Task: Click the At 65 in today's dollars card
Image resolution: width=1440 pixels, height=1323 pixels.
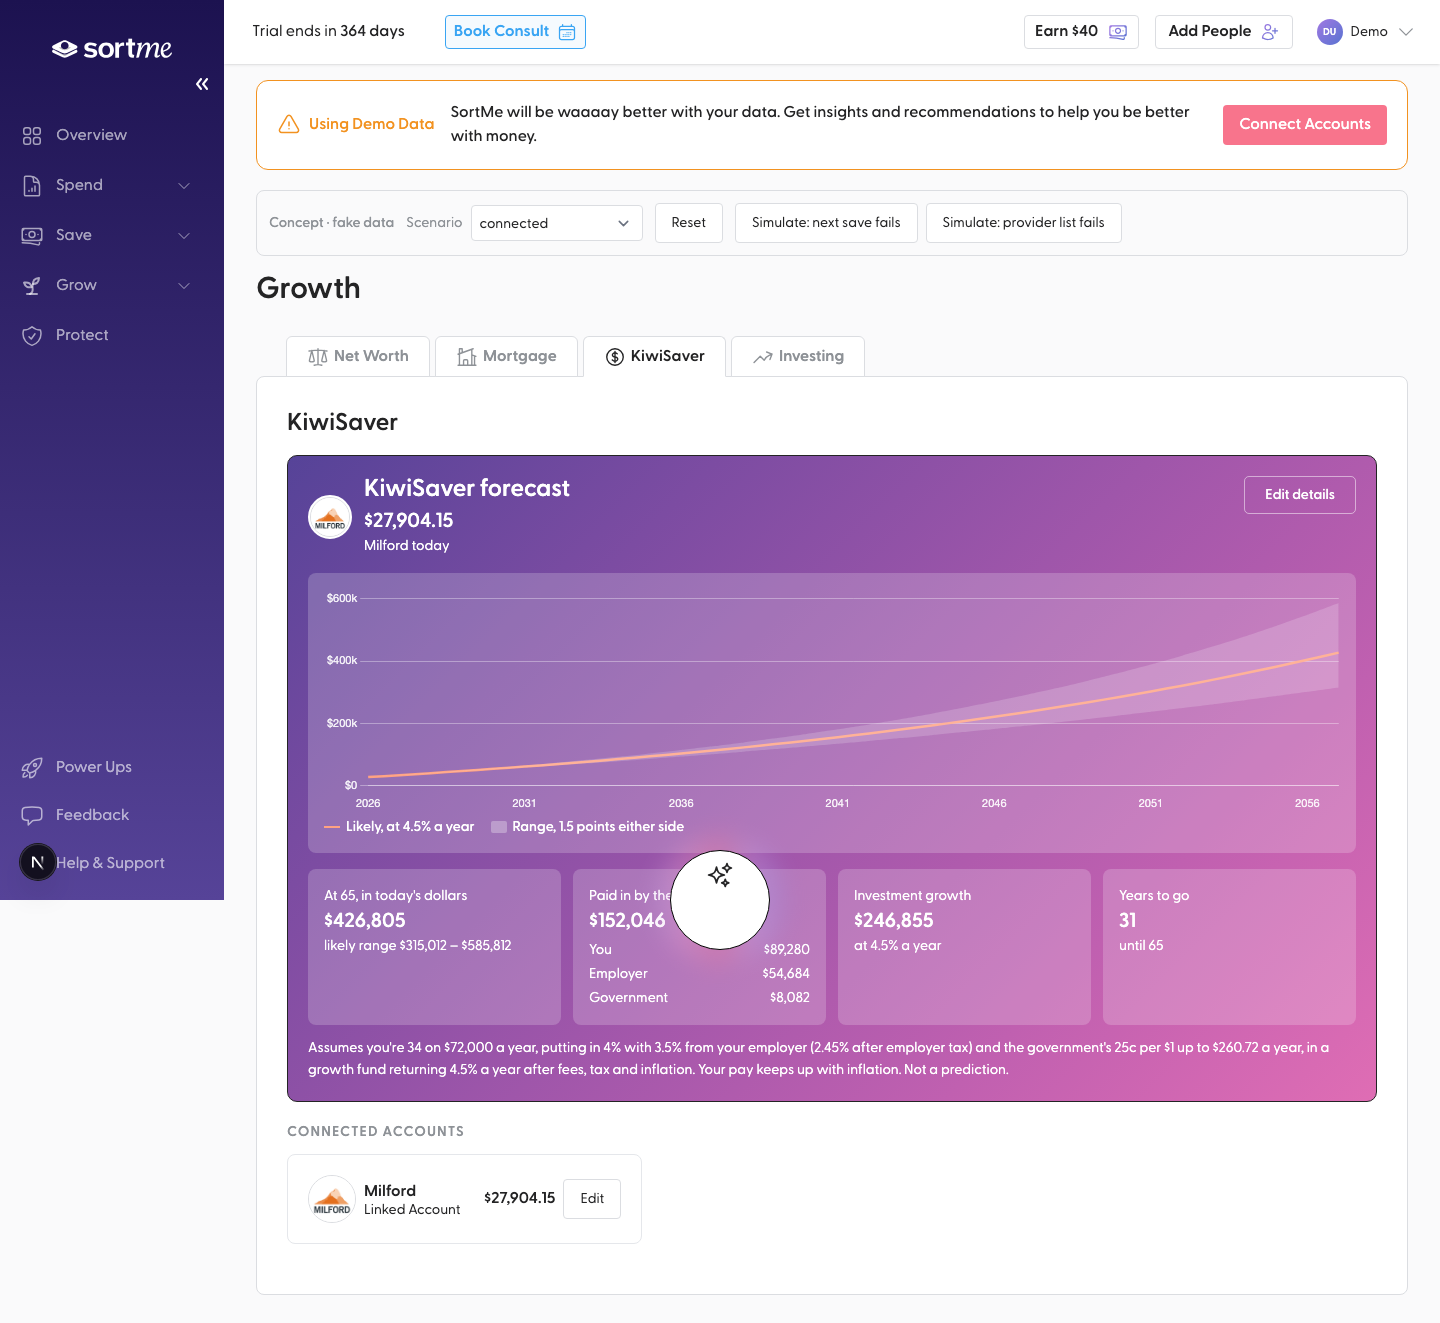Action: coord(434,947)
